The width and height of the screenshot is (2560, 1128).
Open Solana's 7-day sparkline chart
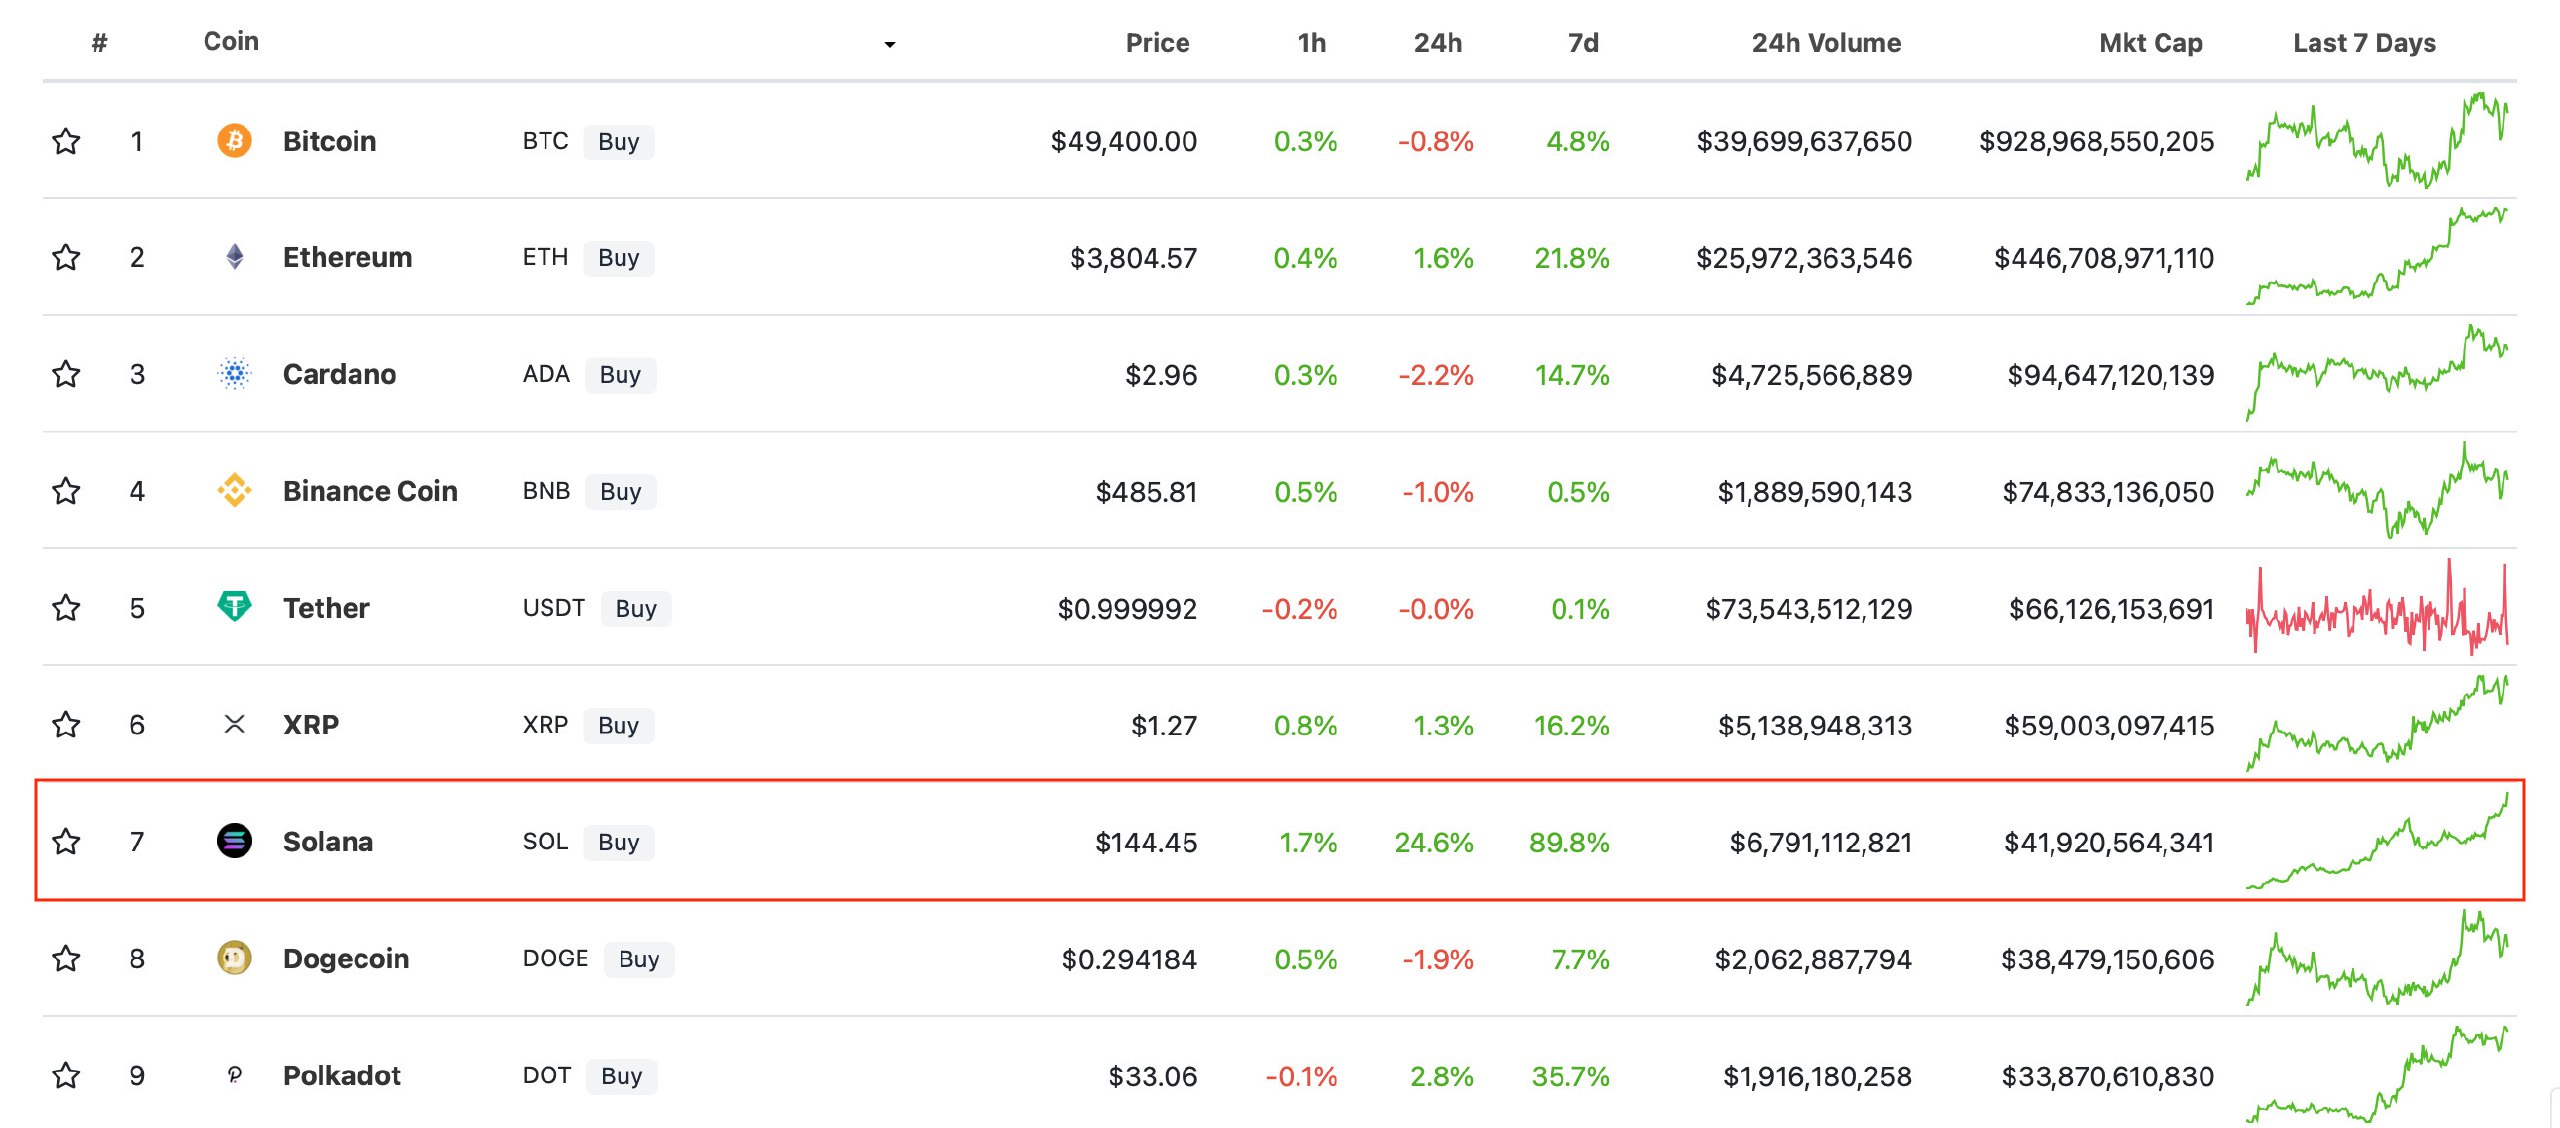pyautogui.click(x=2377, y=840)
